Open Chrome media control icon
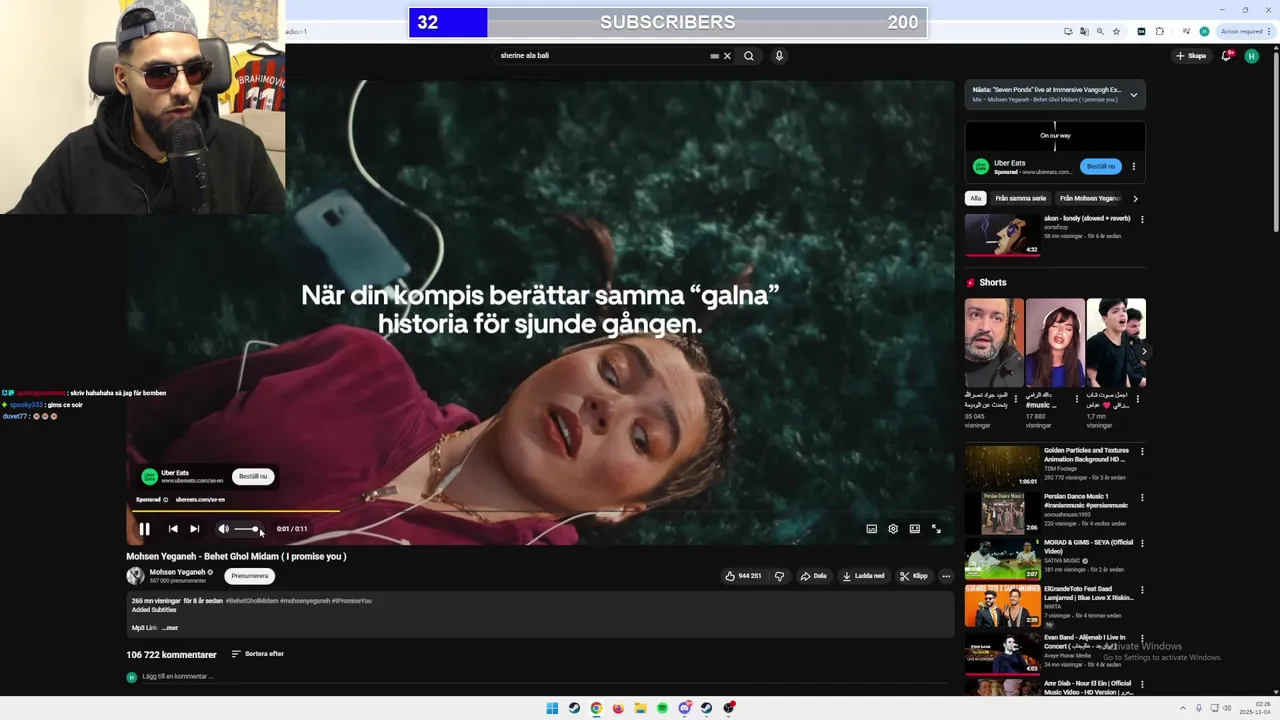 [x=1186, y=31]
